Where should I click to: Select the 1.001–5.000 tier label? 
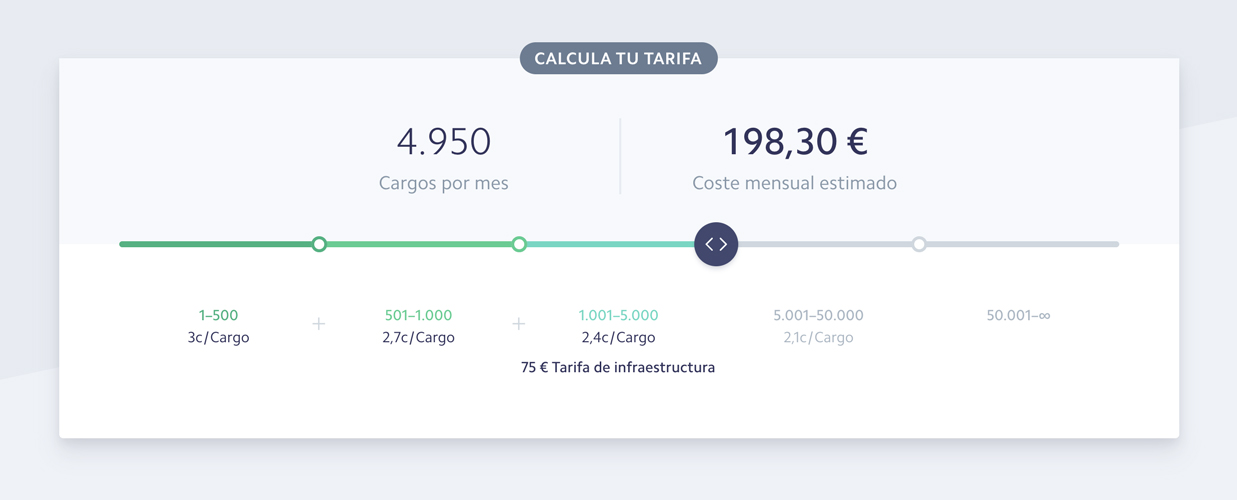tap(618, 316)
